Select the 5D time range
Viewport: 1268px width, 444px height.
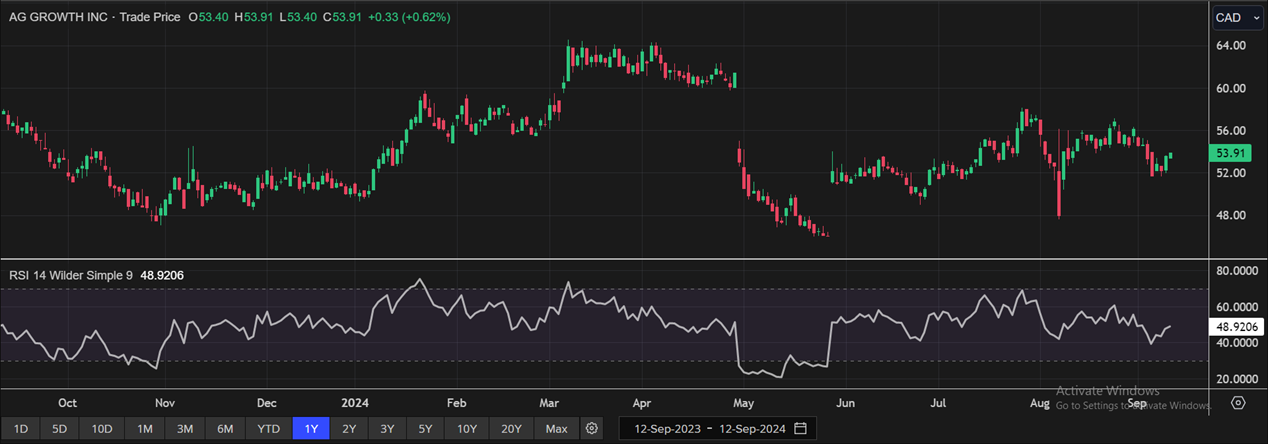[x=60, y=429]
